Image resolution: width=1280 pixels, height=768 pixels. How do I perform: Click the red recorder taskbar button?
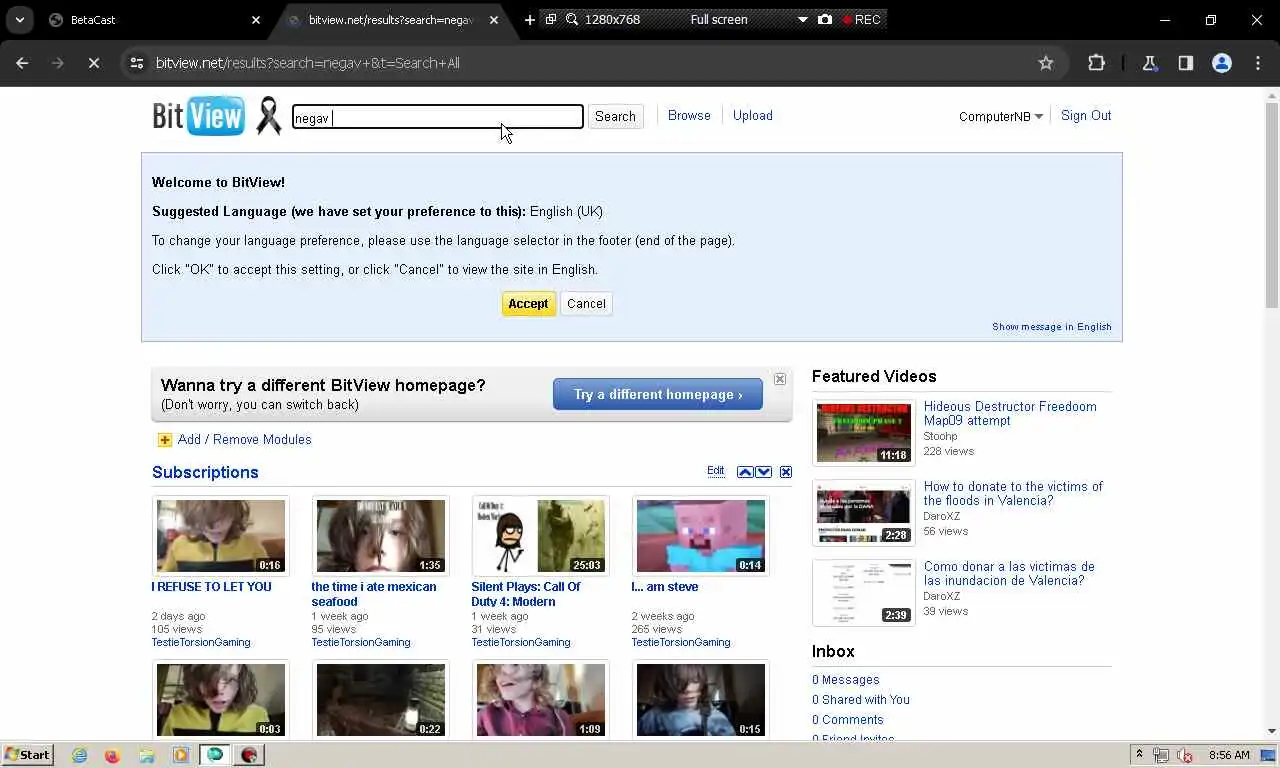coord(250,755)
